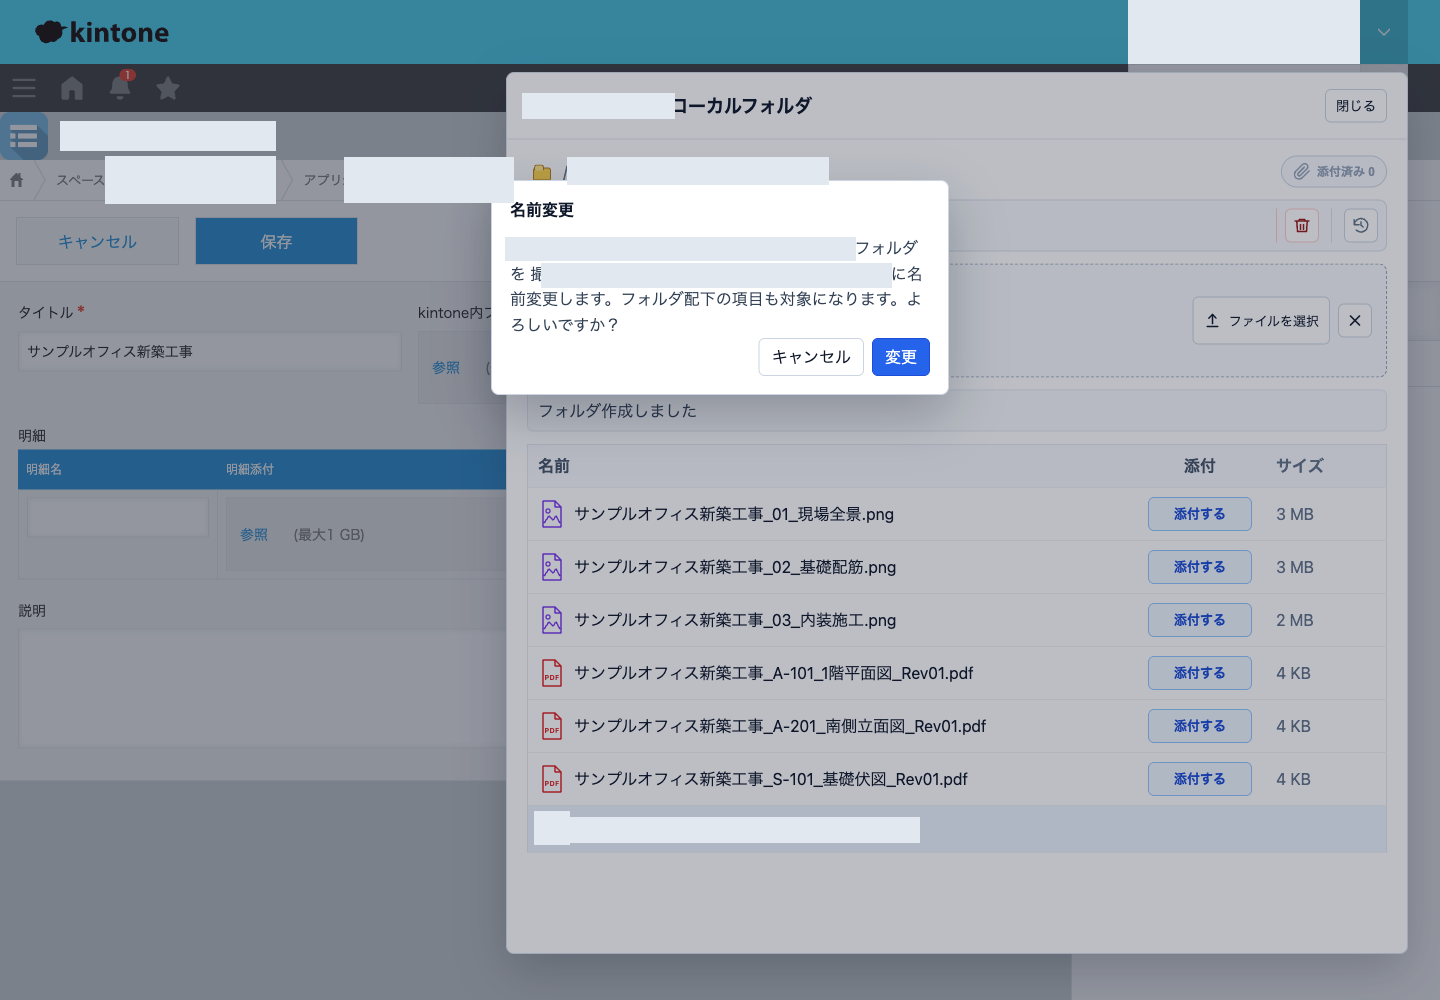
Task: Attach A-101_1階平面図_Rev01.pdf with 添付する
Action: click(1200, 673)
